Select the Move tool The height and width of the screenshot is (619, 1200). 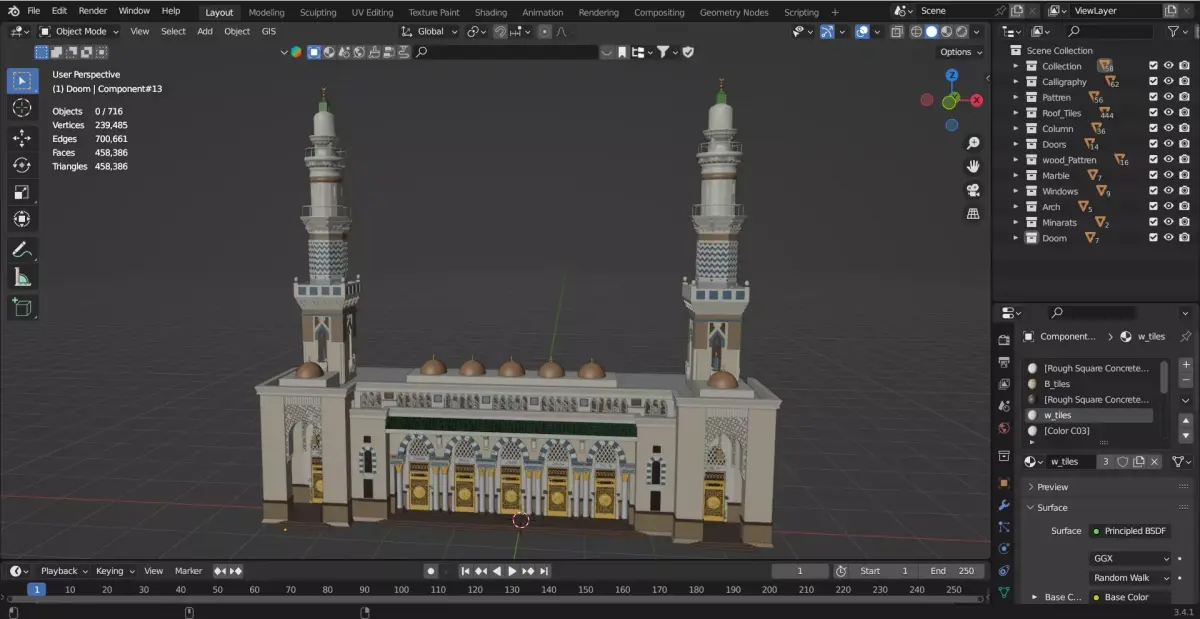pyautogui.click(x=22, y=137)
